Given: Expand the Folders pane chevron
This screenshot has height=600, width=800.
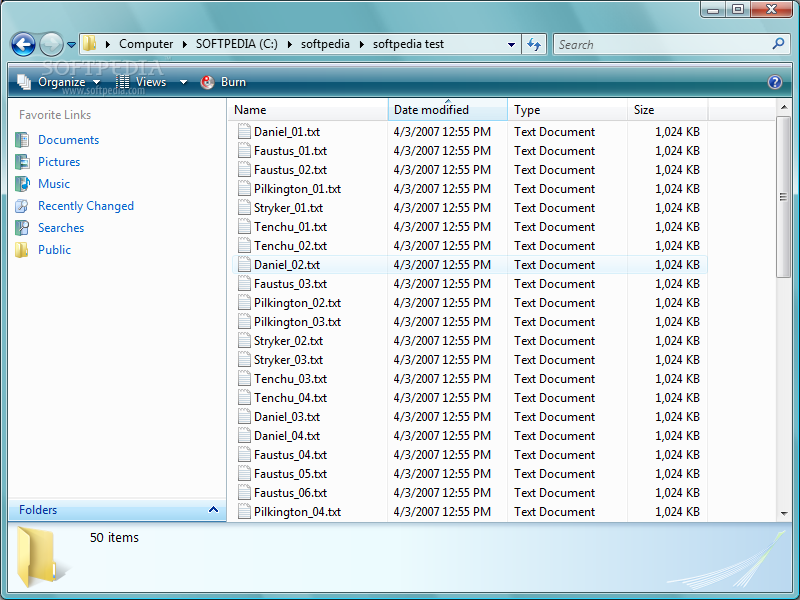Looking at the screenshot, I should 213,510.
